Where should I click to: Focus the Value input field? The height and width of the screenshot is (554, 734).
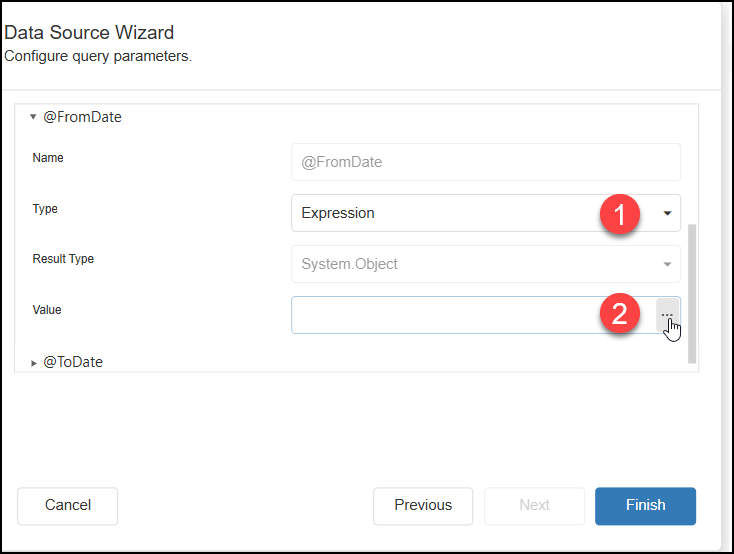coord(473,315)
